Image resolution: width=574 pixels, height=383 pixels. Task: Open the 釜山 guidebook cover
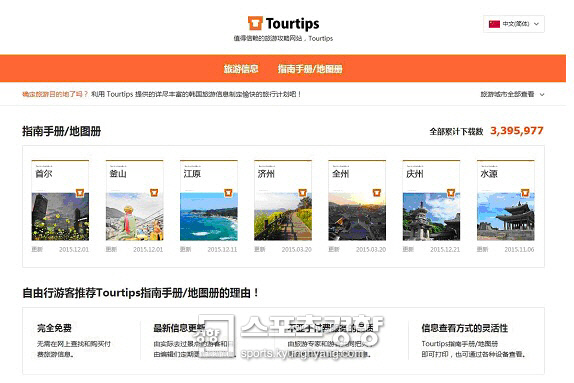pos(134,200)
